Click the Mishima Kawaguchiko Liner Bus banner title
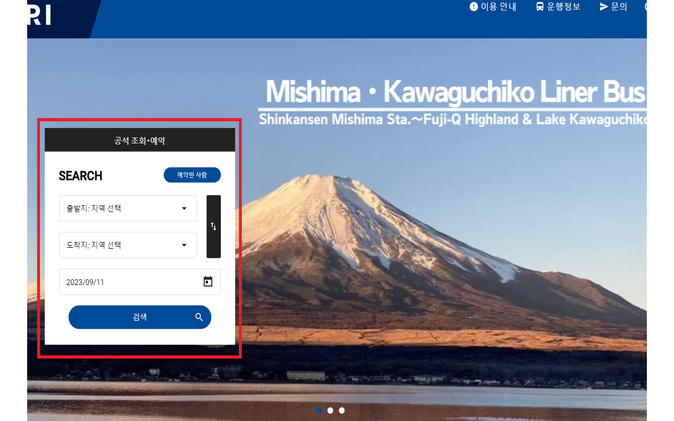Viewport: 674px width, 421px height. 455,92
